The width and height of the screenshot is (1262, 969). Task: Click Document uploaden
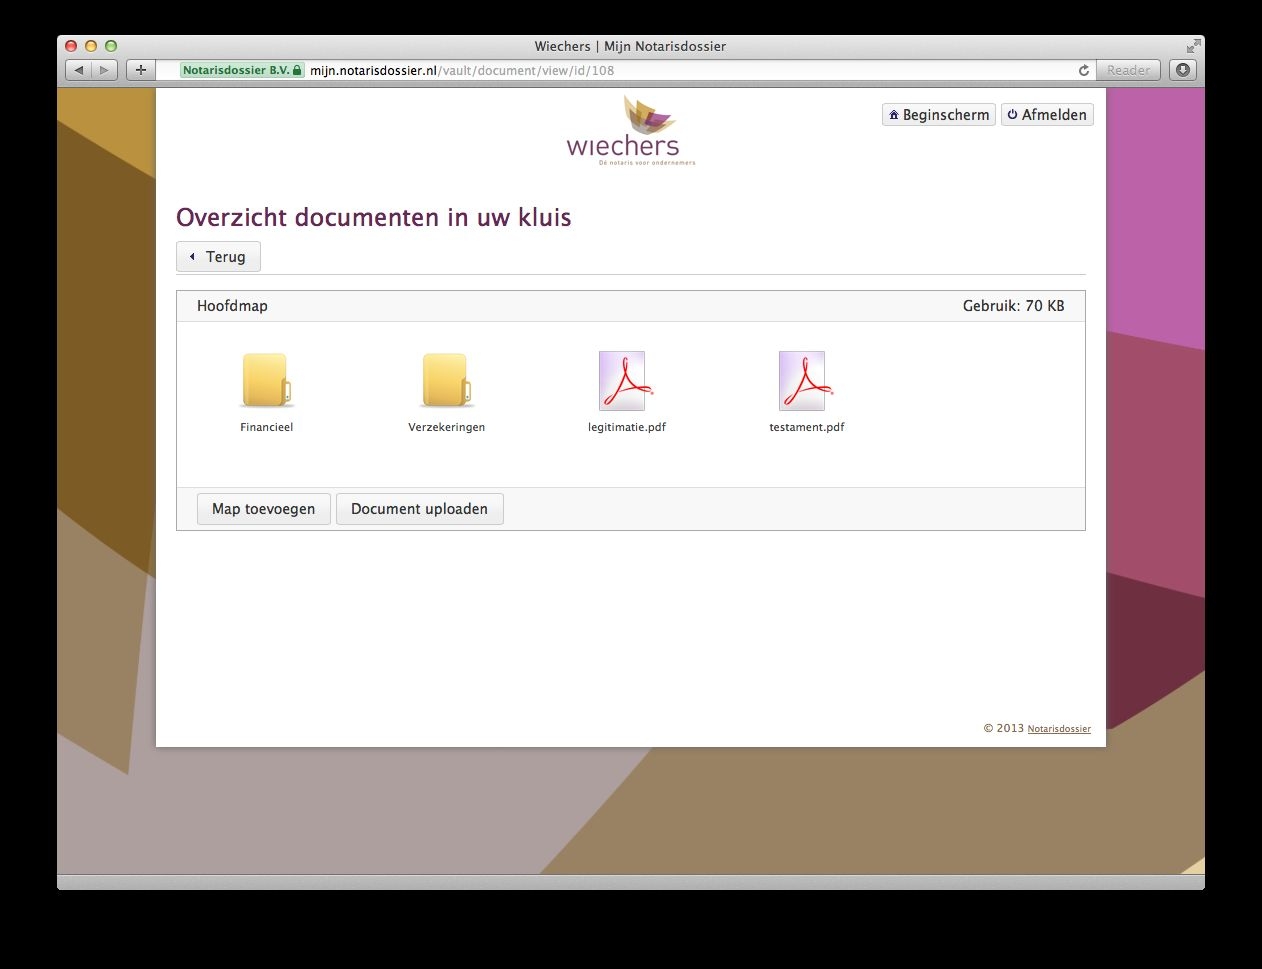420,509
